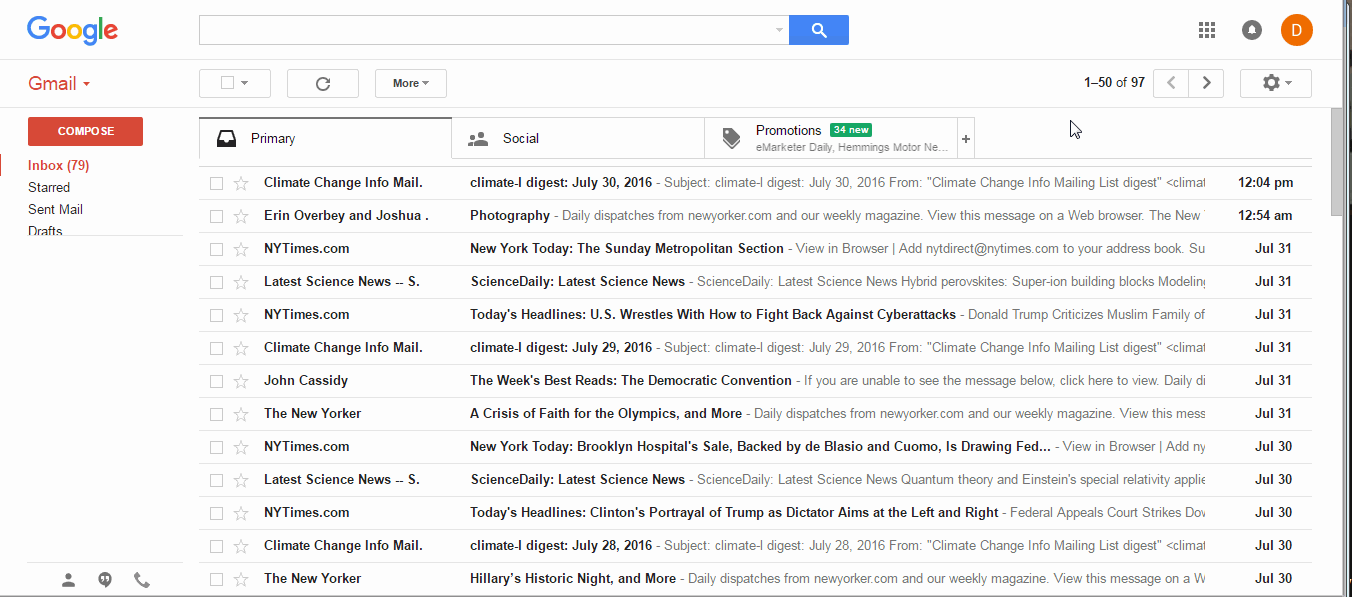The width and height of the screenshot is (1352, 597).
Task: Tick checkbox for Erin Overbey email
Action: coord(216,216)
